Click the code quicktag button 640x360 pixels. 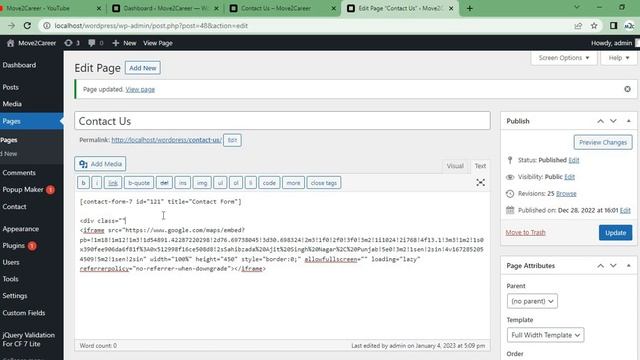pos(269,183)
